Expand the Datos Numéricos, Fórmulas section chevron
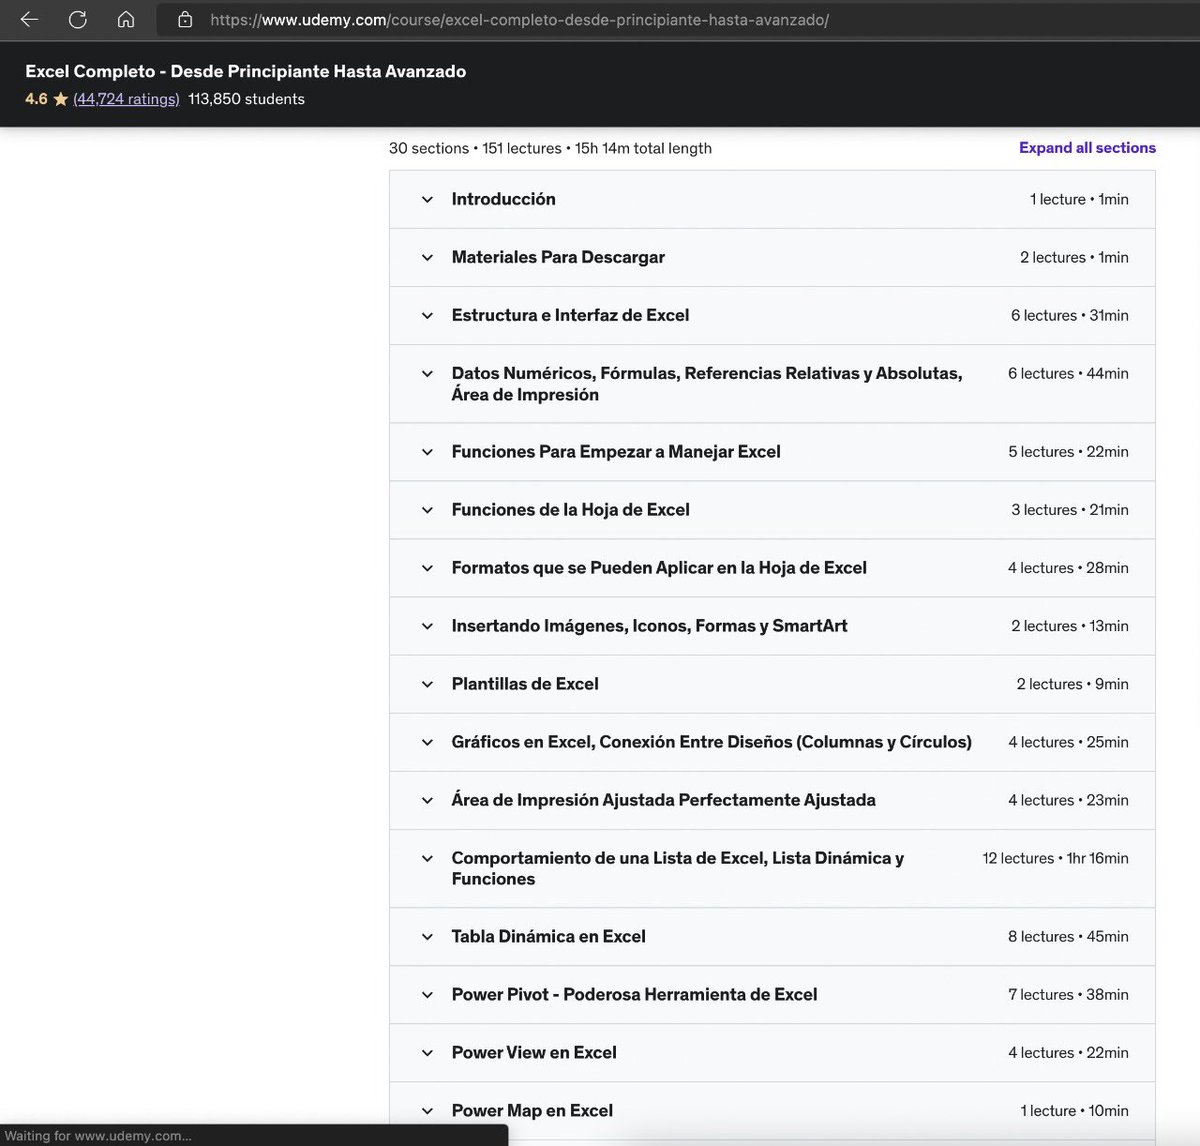1200x1146 pixels. (427, 374)
